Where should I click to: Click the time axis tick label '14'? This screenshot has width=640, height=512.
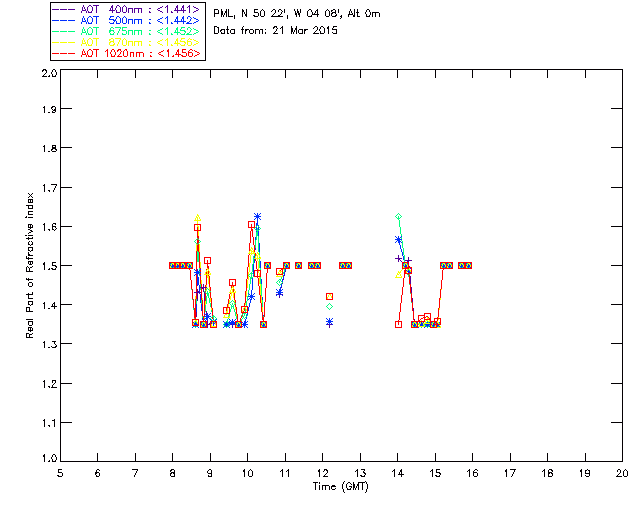coord(398,473)
